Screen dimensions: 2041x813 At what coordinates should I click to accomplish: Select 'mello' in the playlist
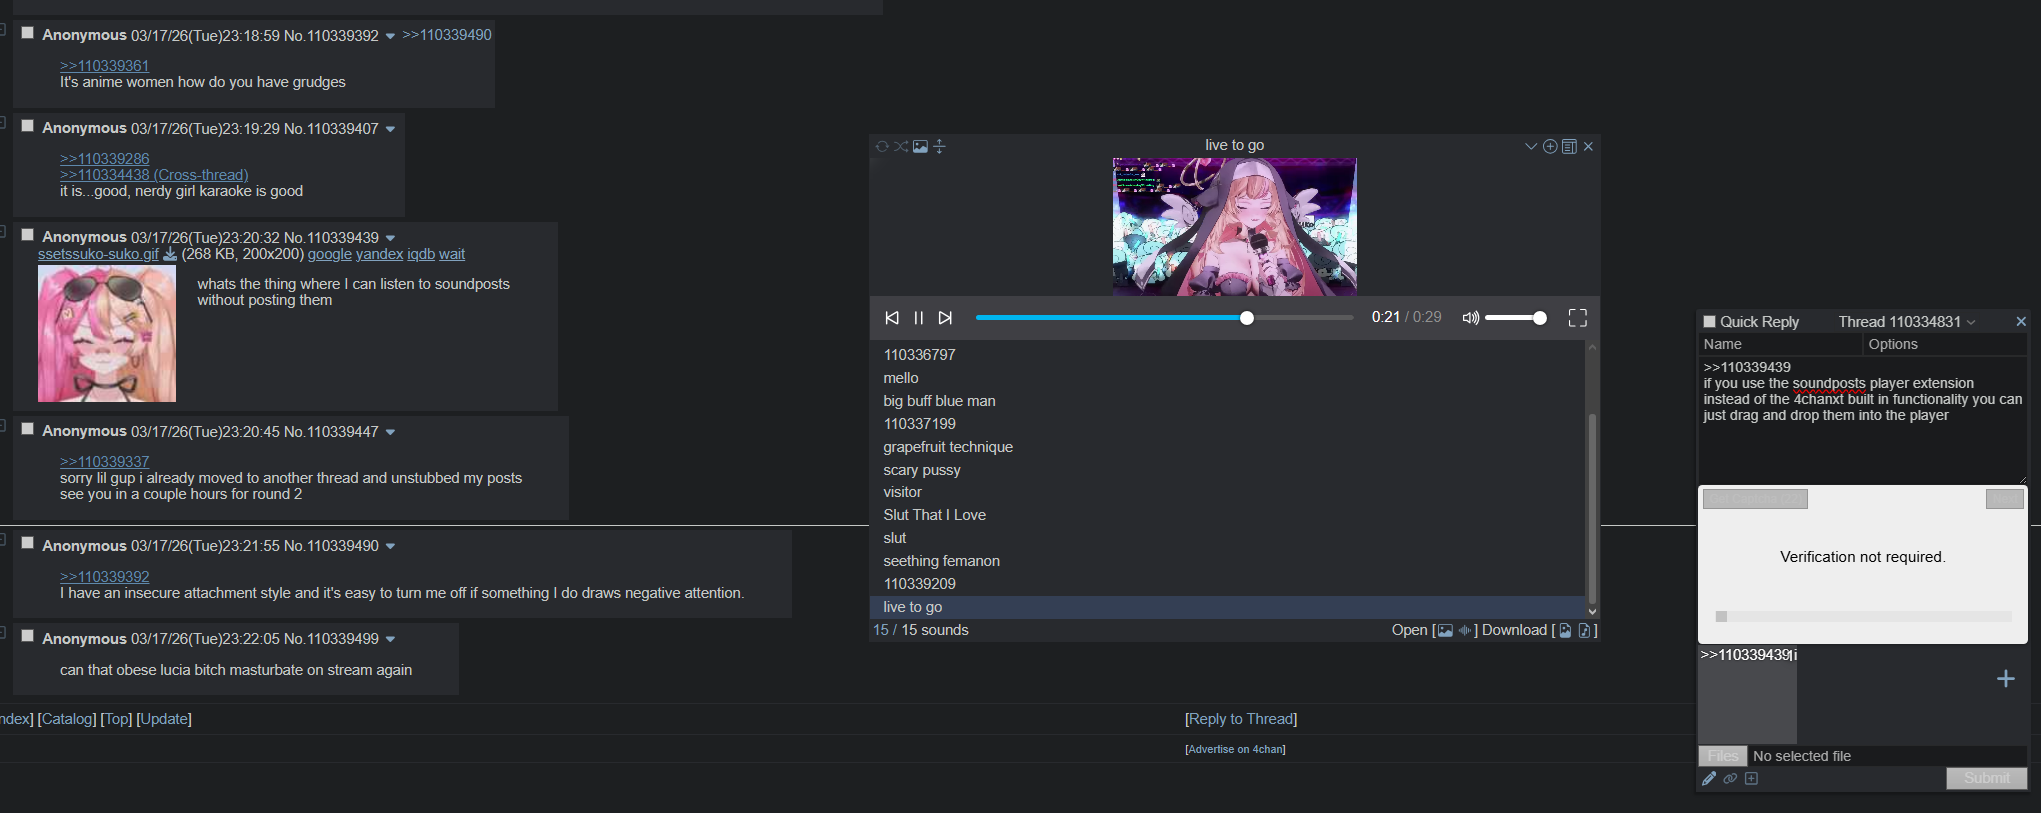(1228, 378)
